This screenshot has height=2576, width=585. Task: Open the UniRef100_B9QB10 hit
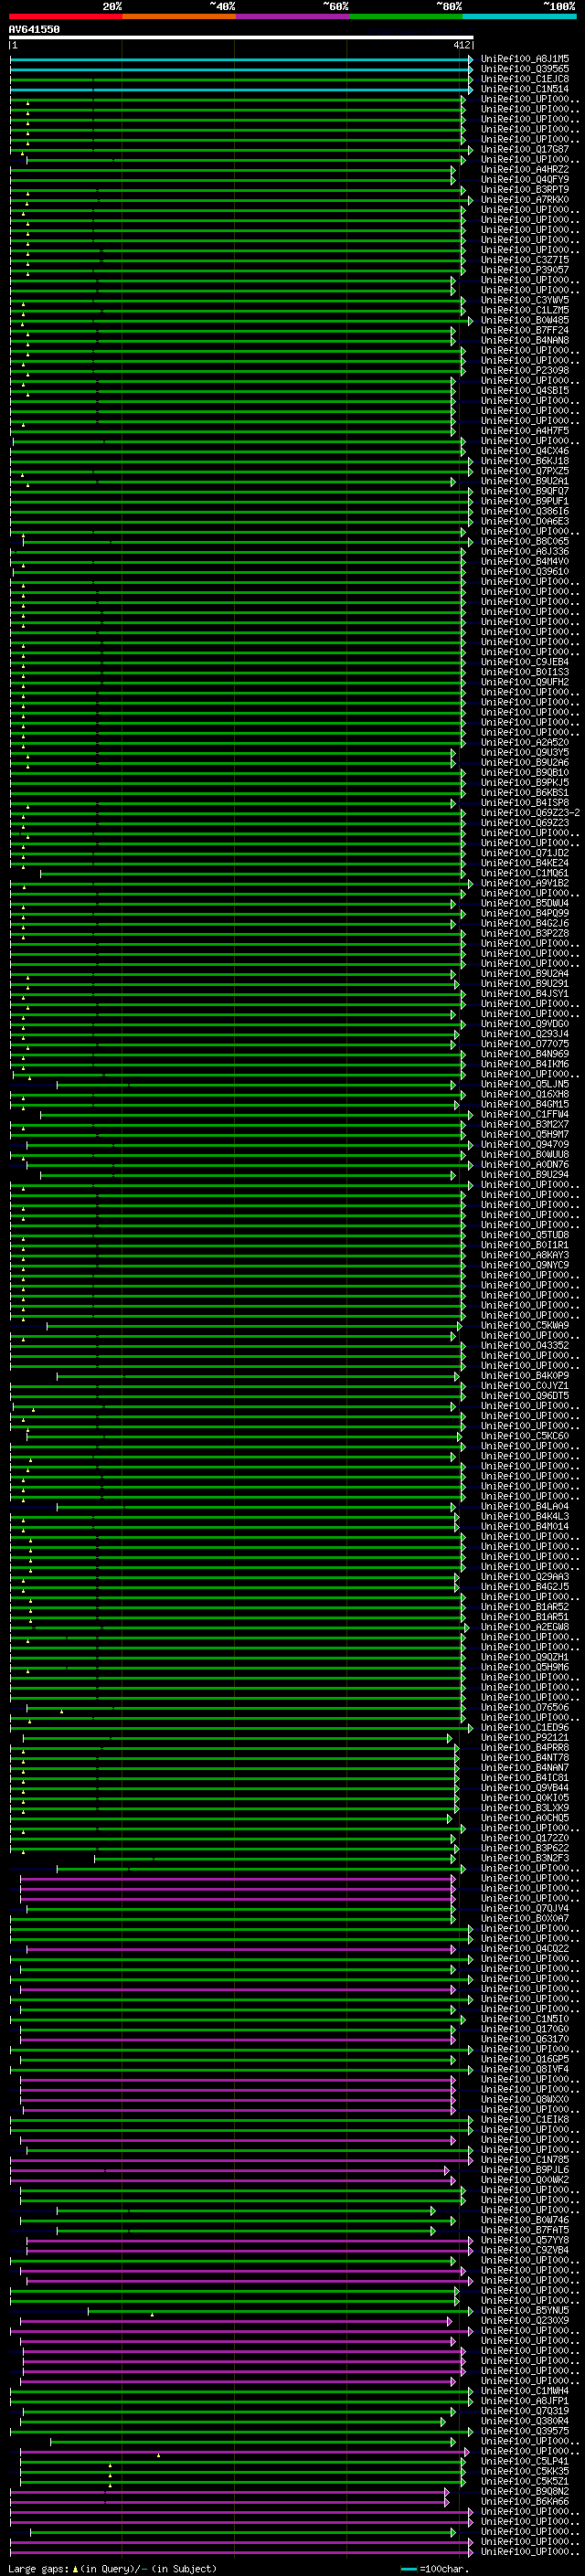pos(525,772)
